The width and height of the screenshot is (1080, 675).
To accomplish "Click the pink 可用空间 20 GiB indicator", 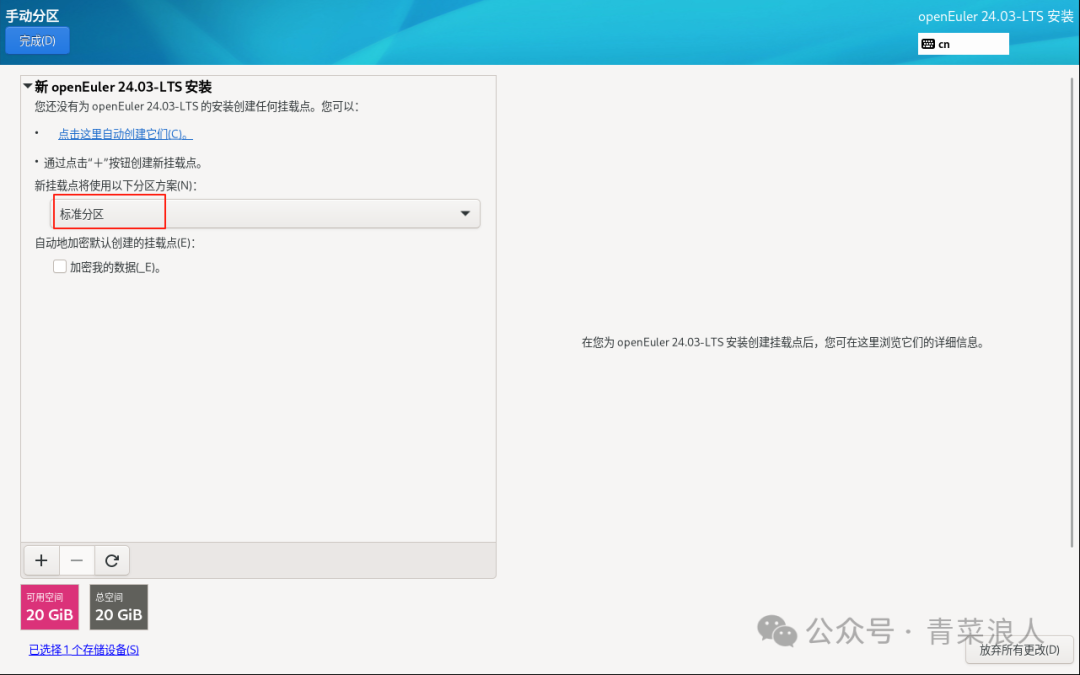I will (x=49, y=607).
